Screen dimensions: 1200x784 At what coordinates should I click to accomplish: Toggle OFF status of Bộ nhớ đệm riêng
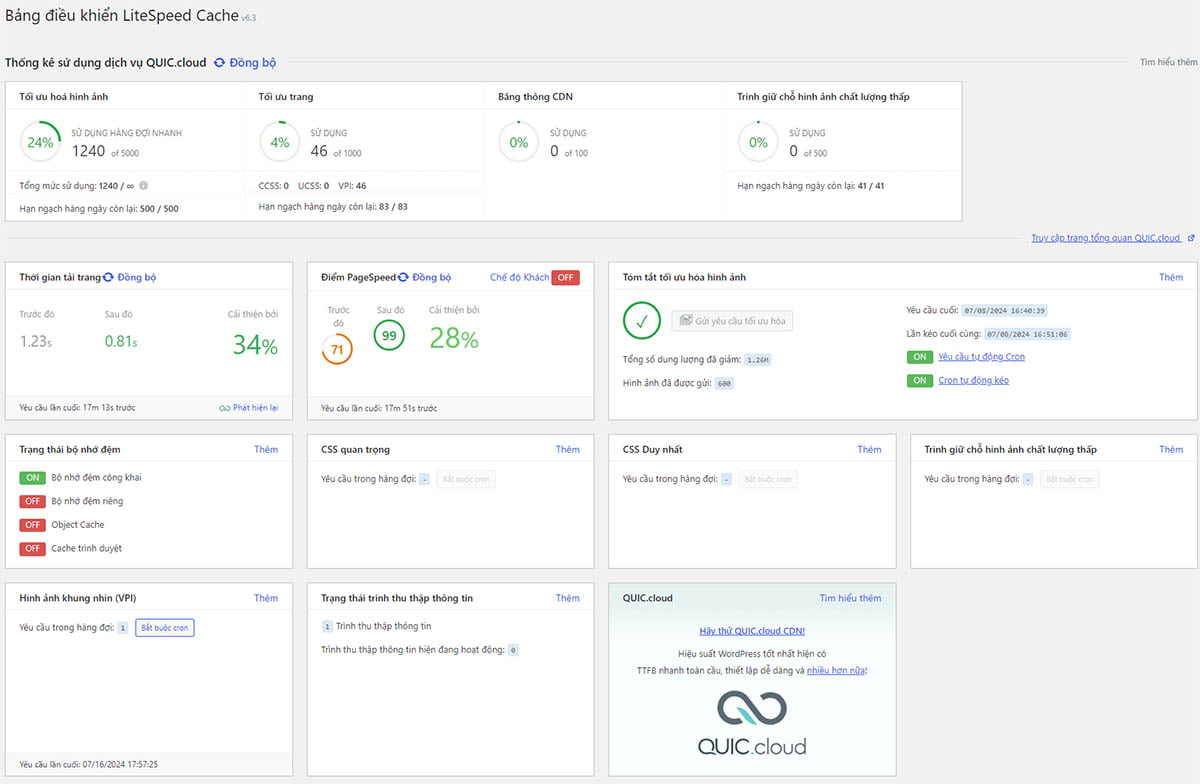(33, 501)
